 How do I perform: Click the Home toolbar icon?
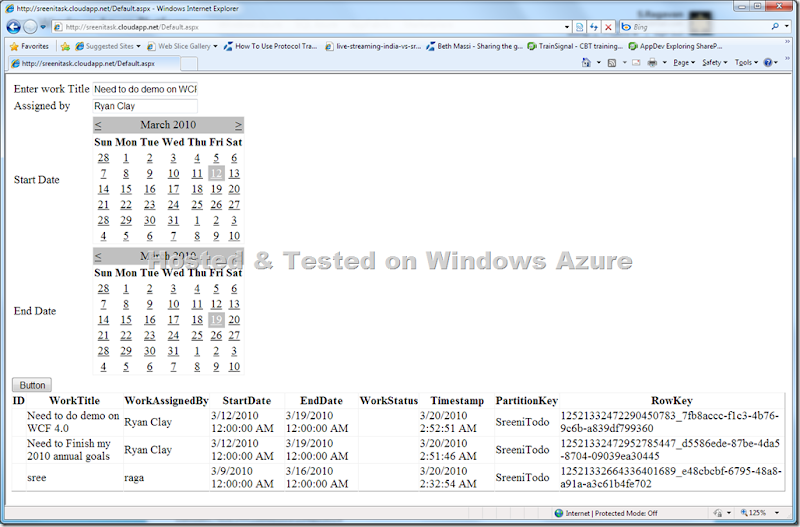pyautogui.click(x=586, y=63)
